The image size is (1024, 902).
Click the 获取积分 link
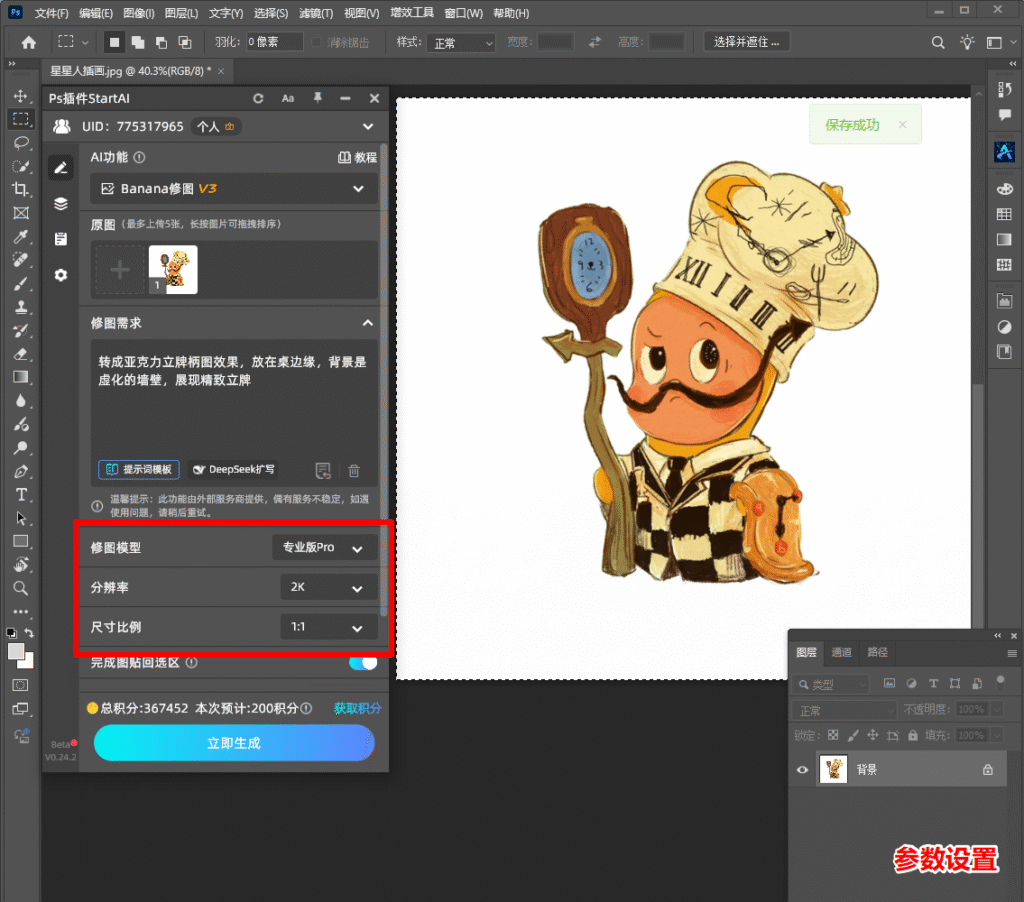coord(357,708)
